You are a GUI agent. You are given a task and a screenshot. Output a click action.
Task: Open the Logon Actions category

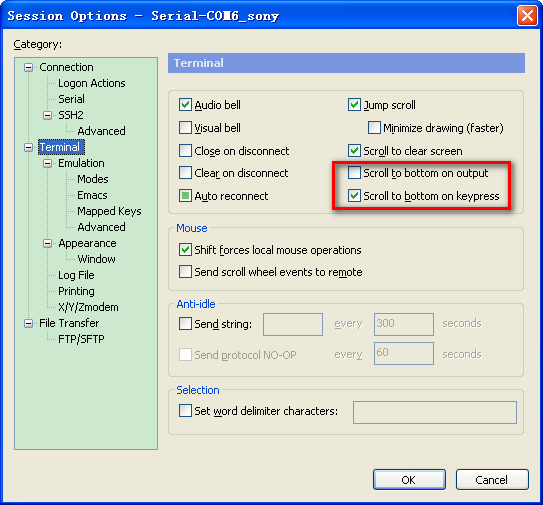pos(91,83)
